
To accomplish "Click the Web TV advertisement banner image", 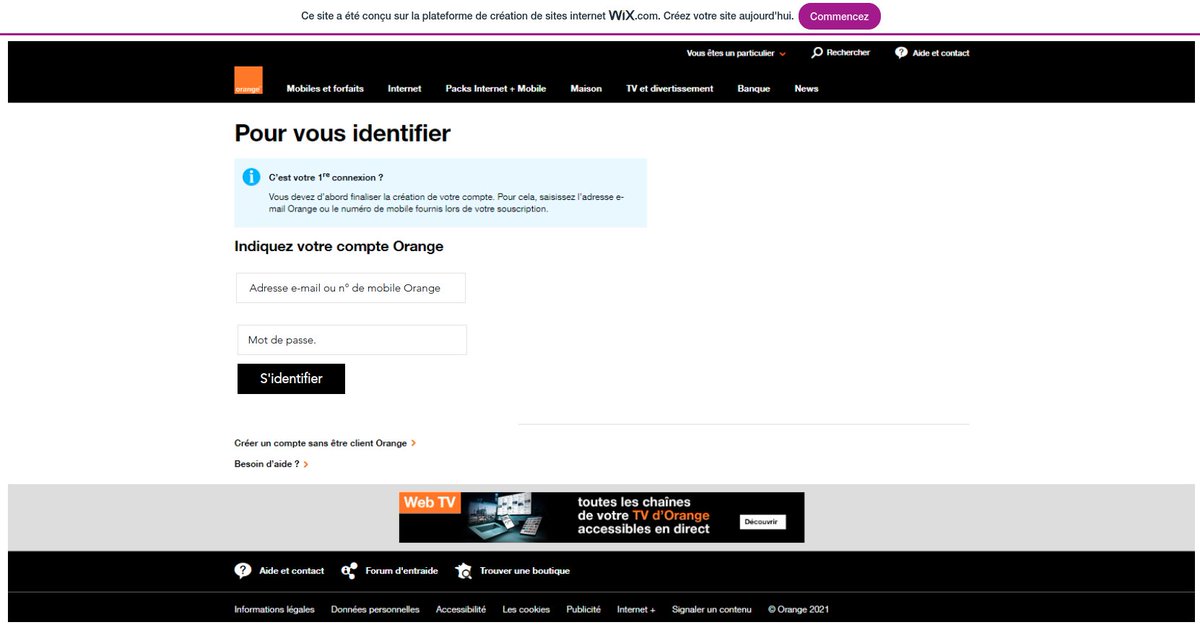I will tap(601, 517).
